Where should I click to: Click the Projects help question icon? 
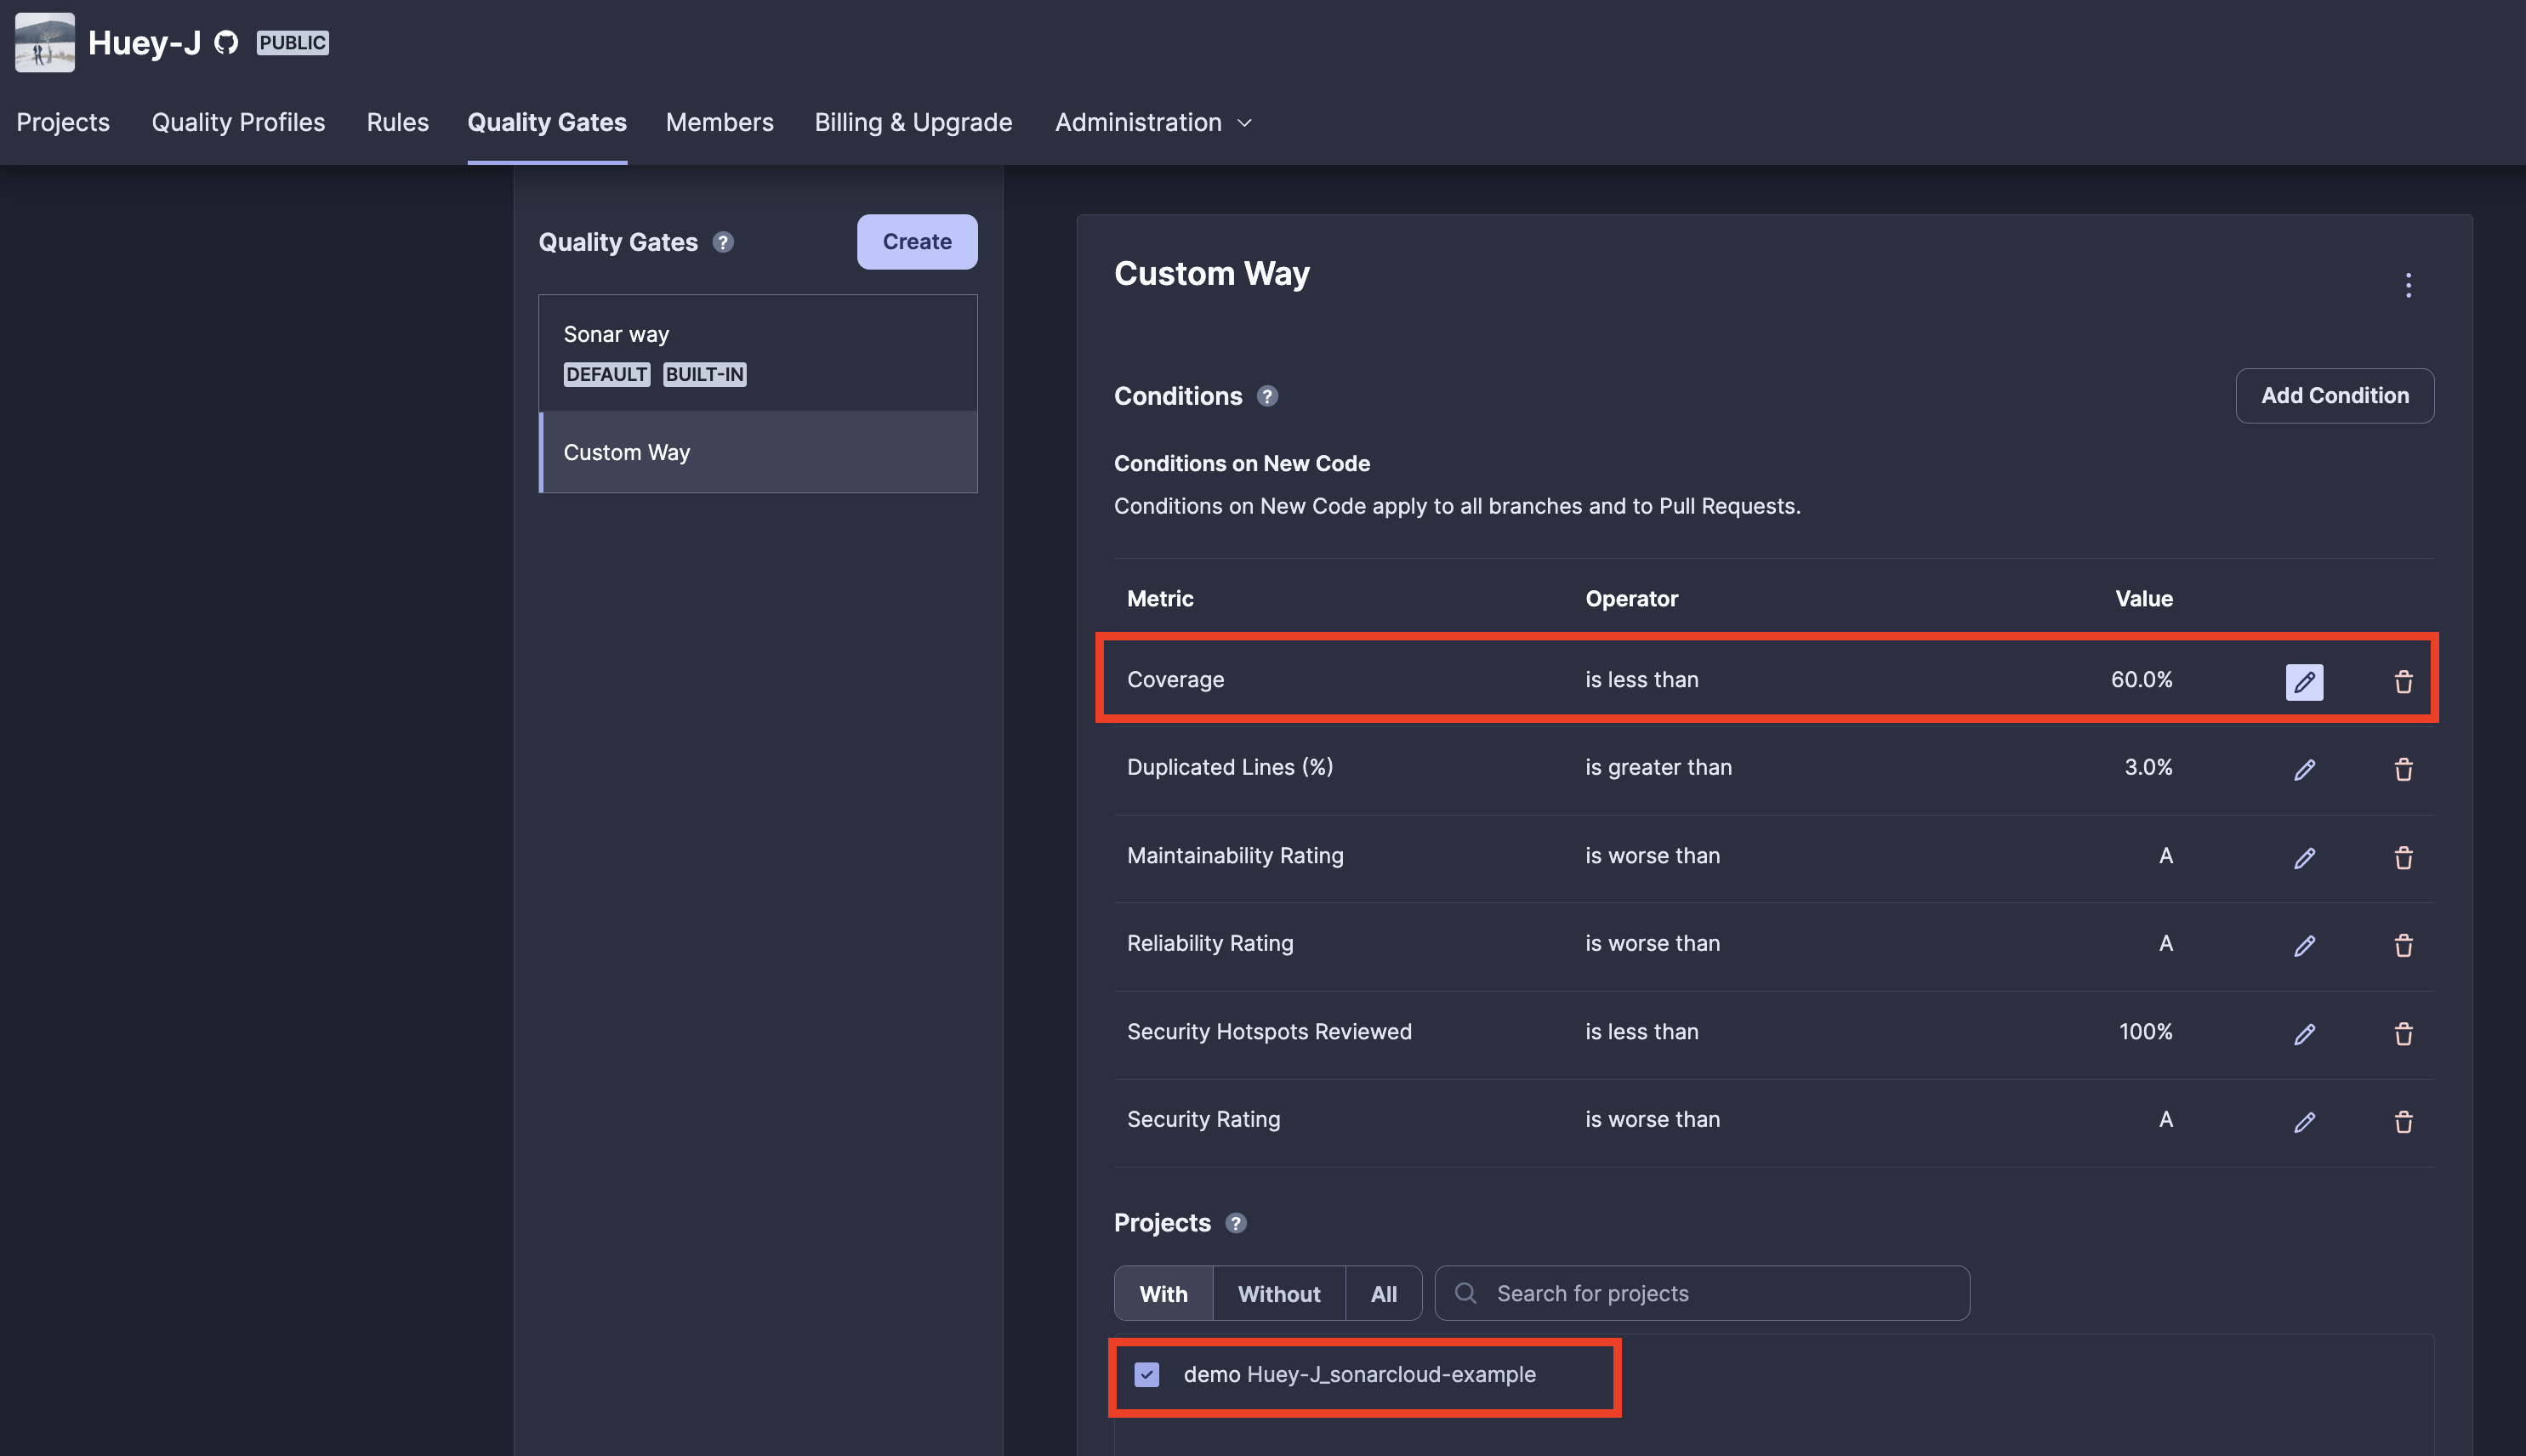1235,1223
